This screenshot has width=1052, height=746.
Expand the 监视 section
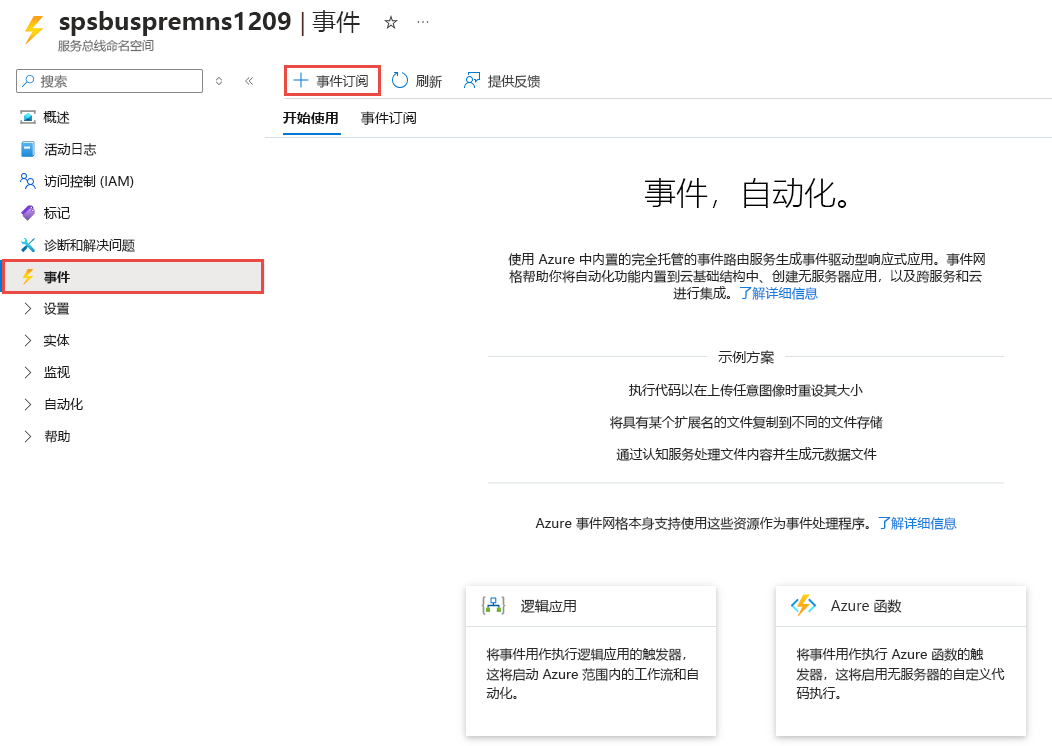point(28,372)
